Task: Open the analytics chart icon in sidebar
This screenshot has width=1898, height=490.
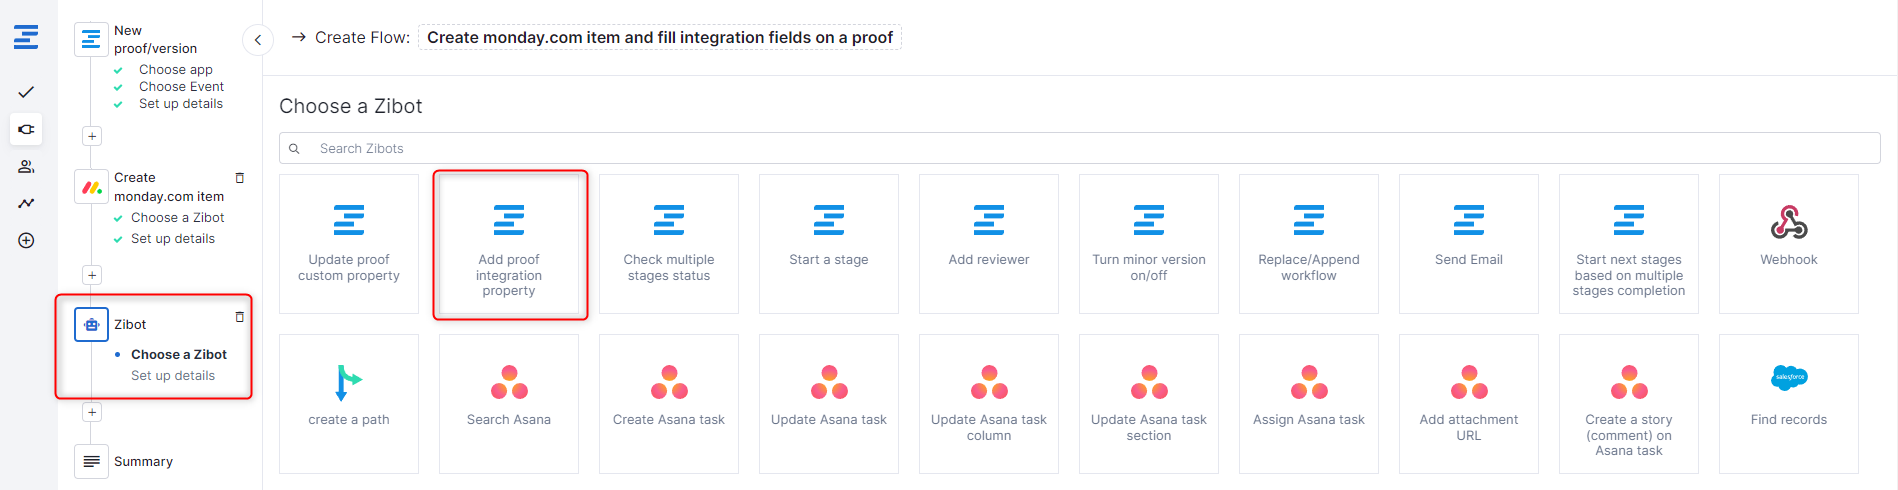Action: coord(26,203)
